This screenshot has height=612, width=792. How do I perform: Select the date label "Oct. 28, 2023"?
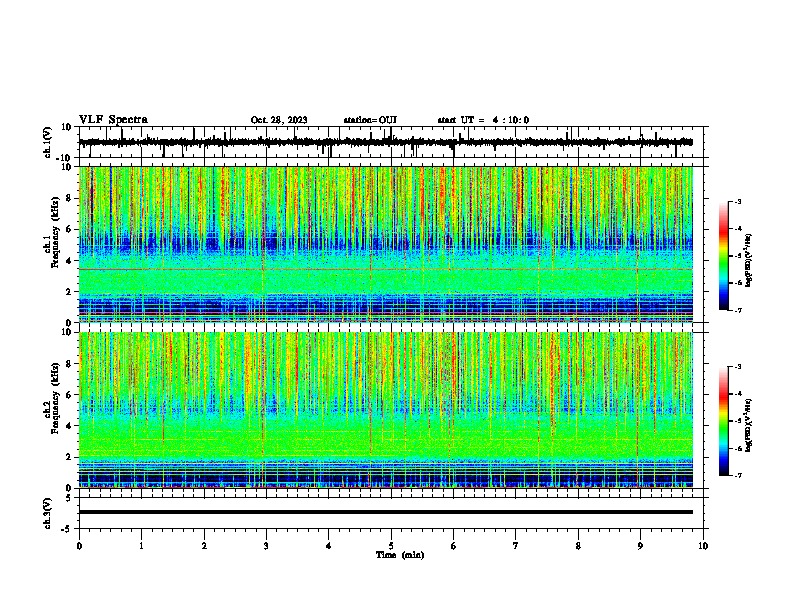pos(279,120)
